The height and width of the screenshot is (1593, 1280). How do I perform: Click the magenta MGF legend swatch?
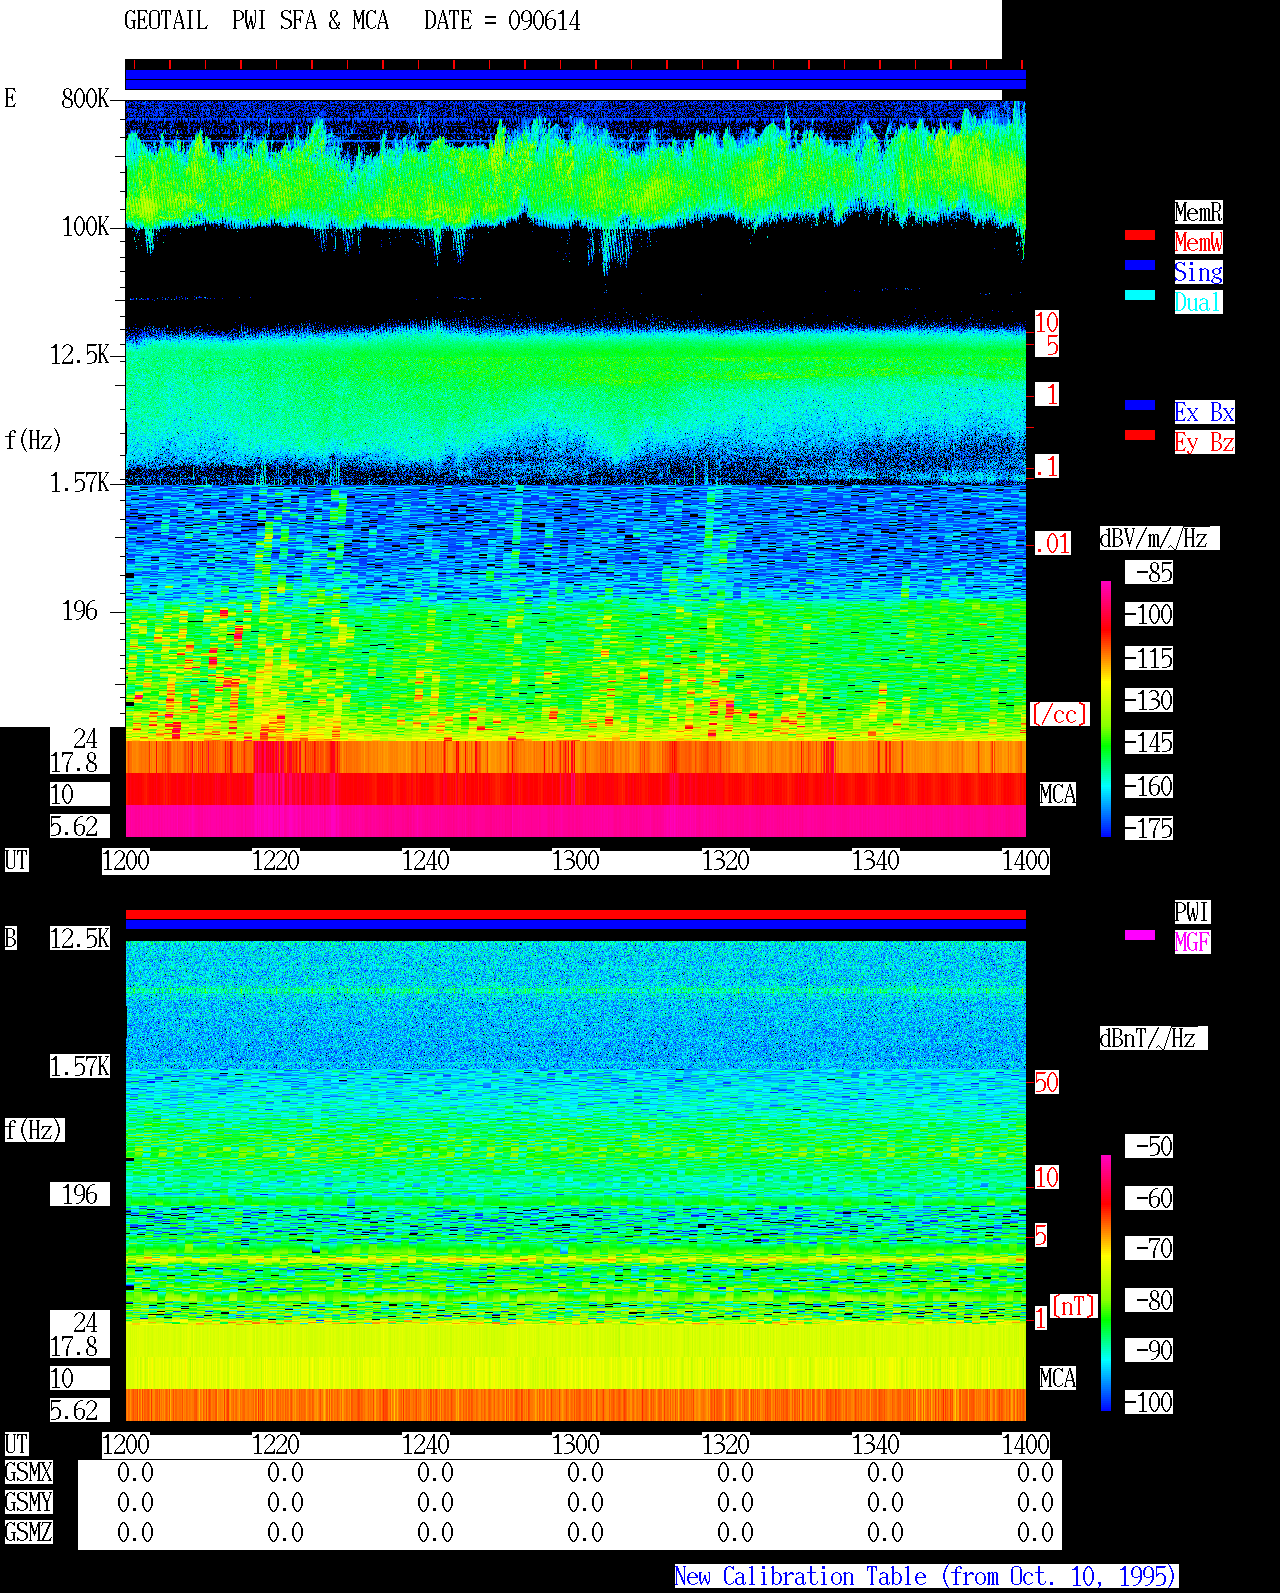(x=1140, y=935)
